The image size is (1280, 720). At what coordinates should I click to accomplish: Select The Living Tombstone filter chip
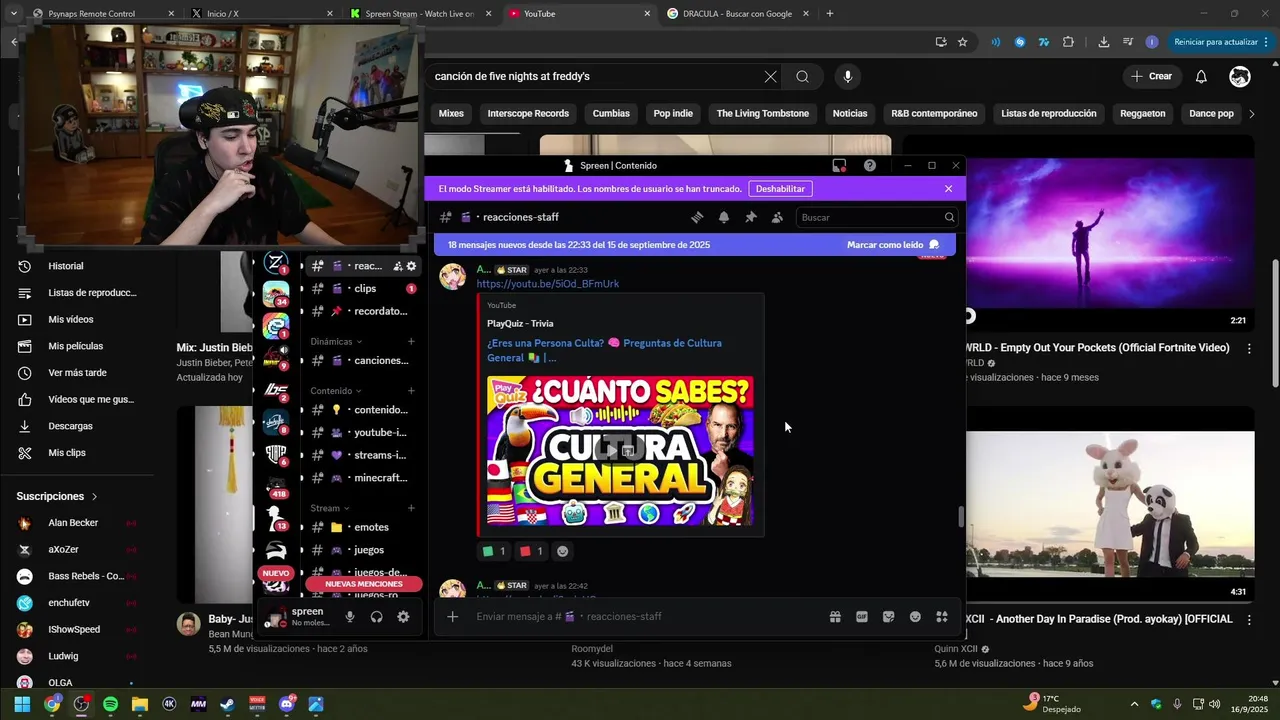point(763,114)
